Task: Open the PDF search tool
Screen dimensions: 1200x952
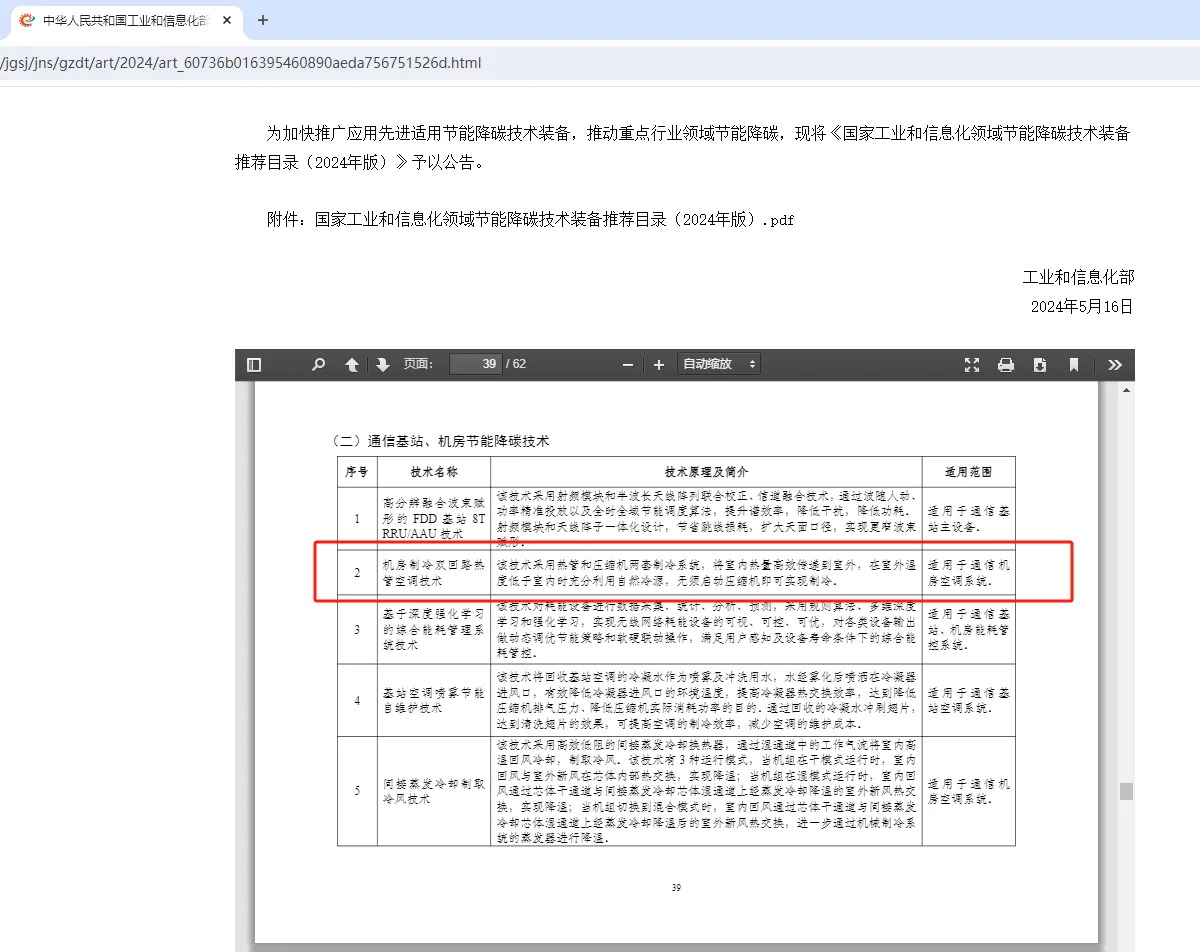Action: (318, 364)
